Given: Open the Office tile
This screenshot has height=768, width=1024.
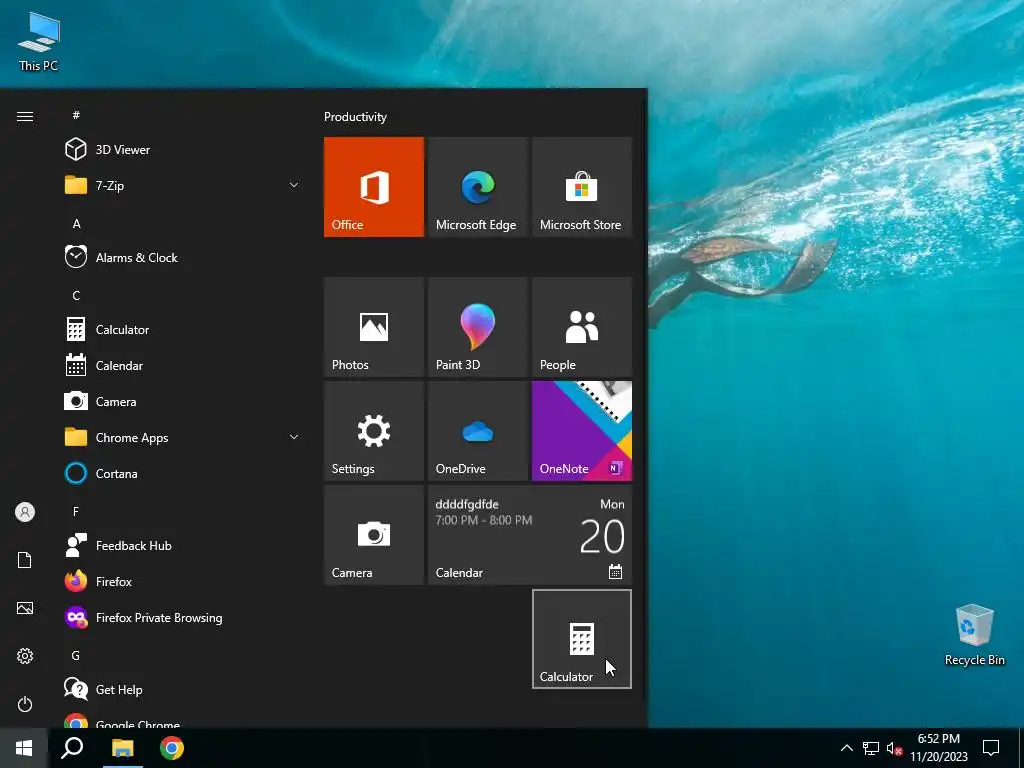Looking at the screenshot, I should [374, 187].
